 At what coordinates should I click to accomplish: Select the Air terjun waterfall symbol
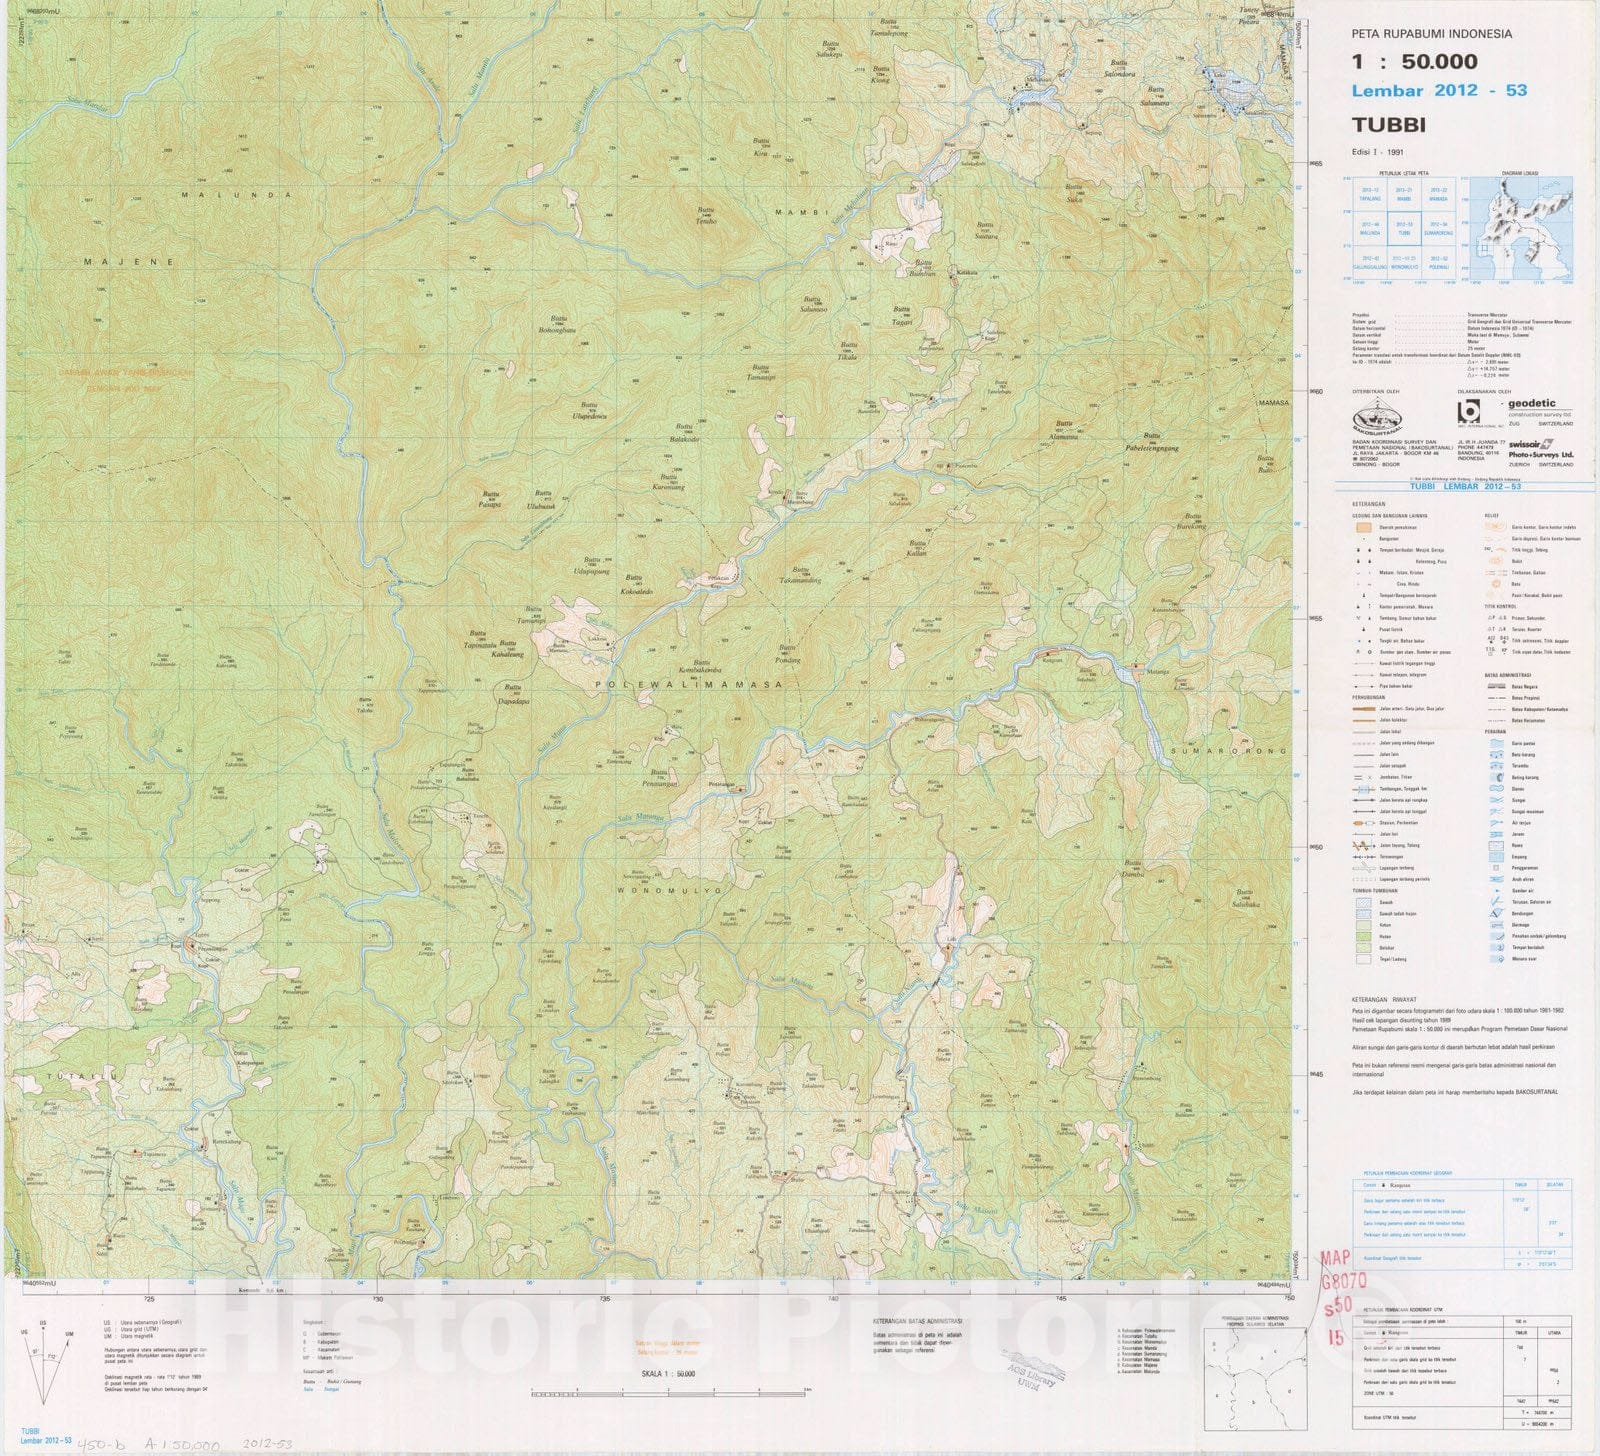1496,822
